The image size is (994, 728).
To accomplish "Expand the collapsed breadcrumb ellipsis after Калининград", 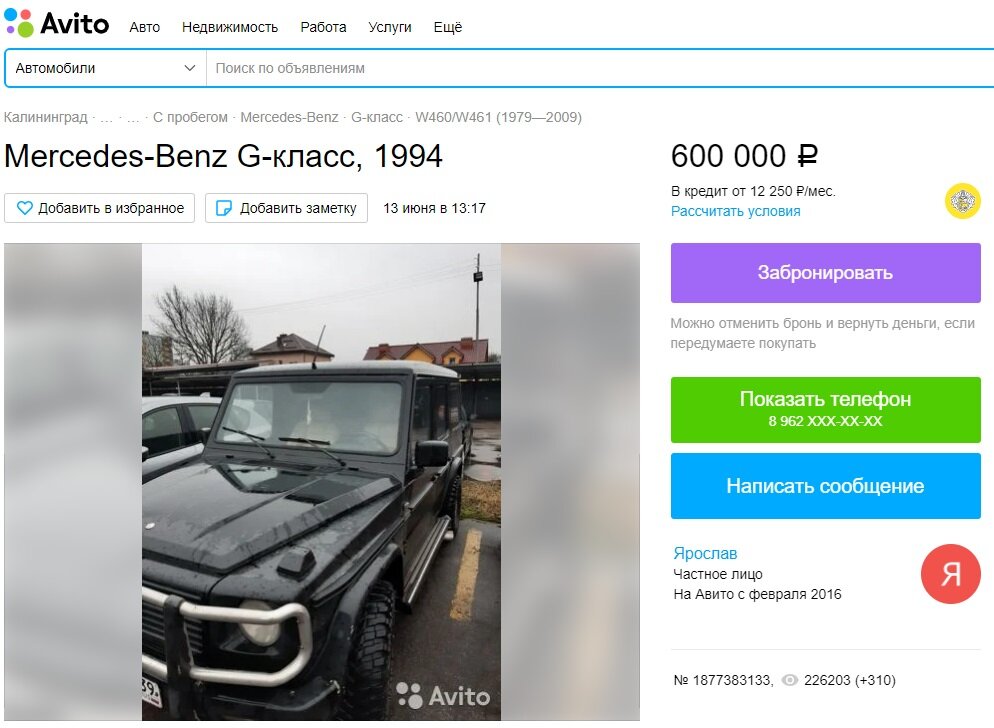I will [106, 117].
